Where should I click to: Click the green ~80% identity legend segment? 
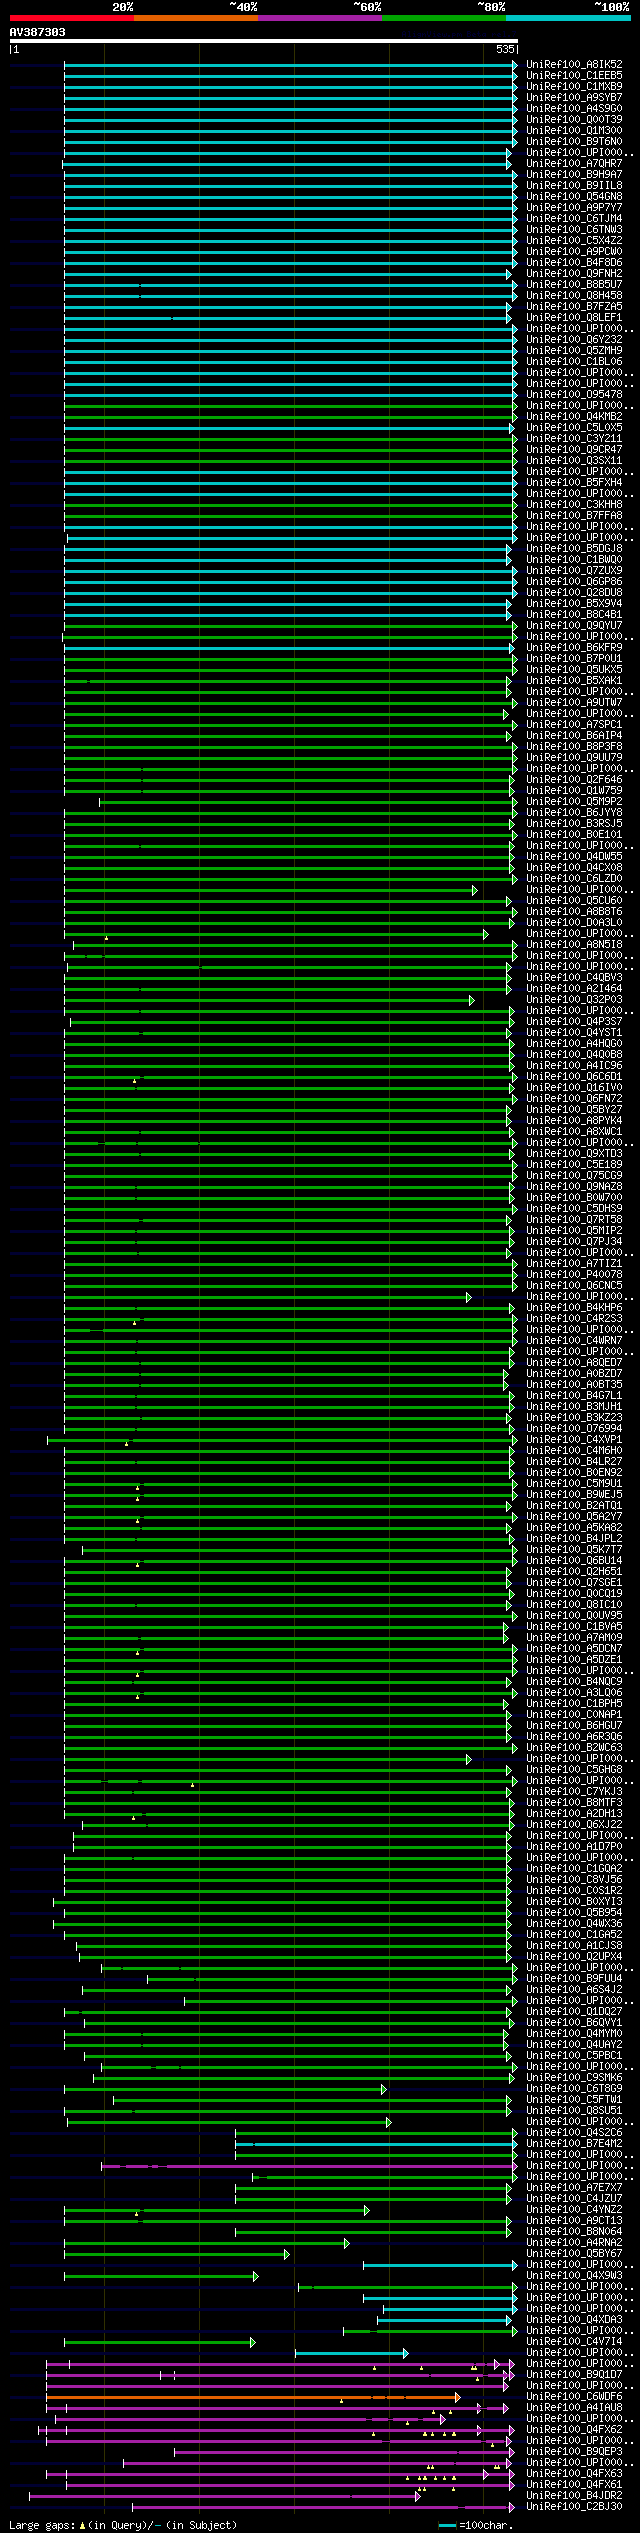point(444,18)
